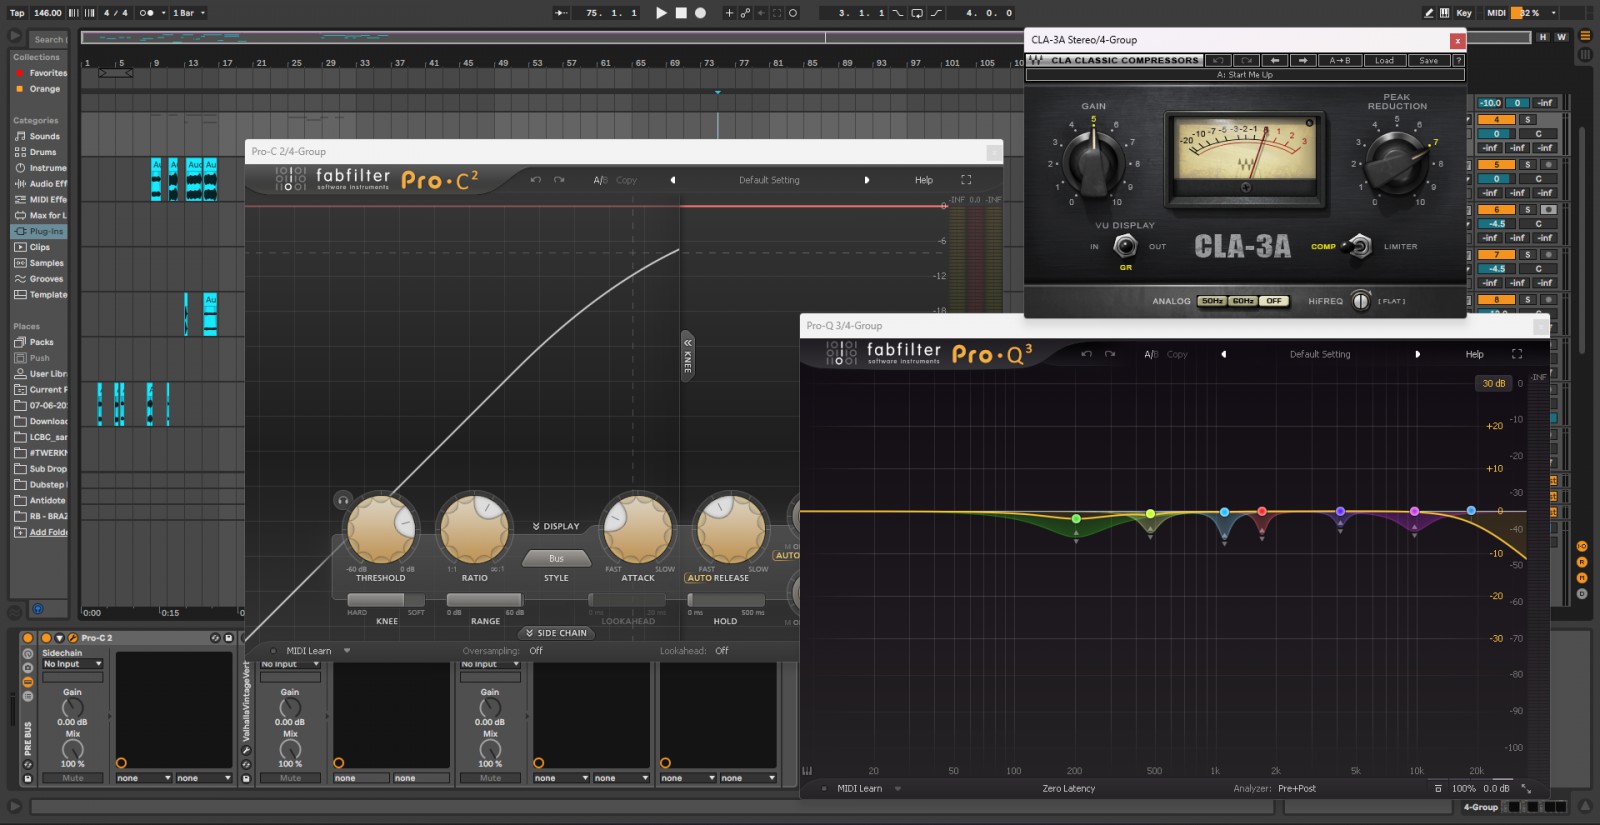Flip the CLA-3A VU Display switch
This screenshot has width=1600, height=825.
(x=1125, y=246)
